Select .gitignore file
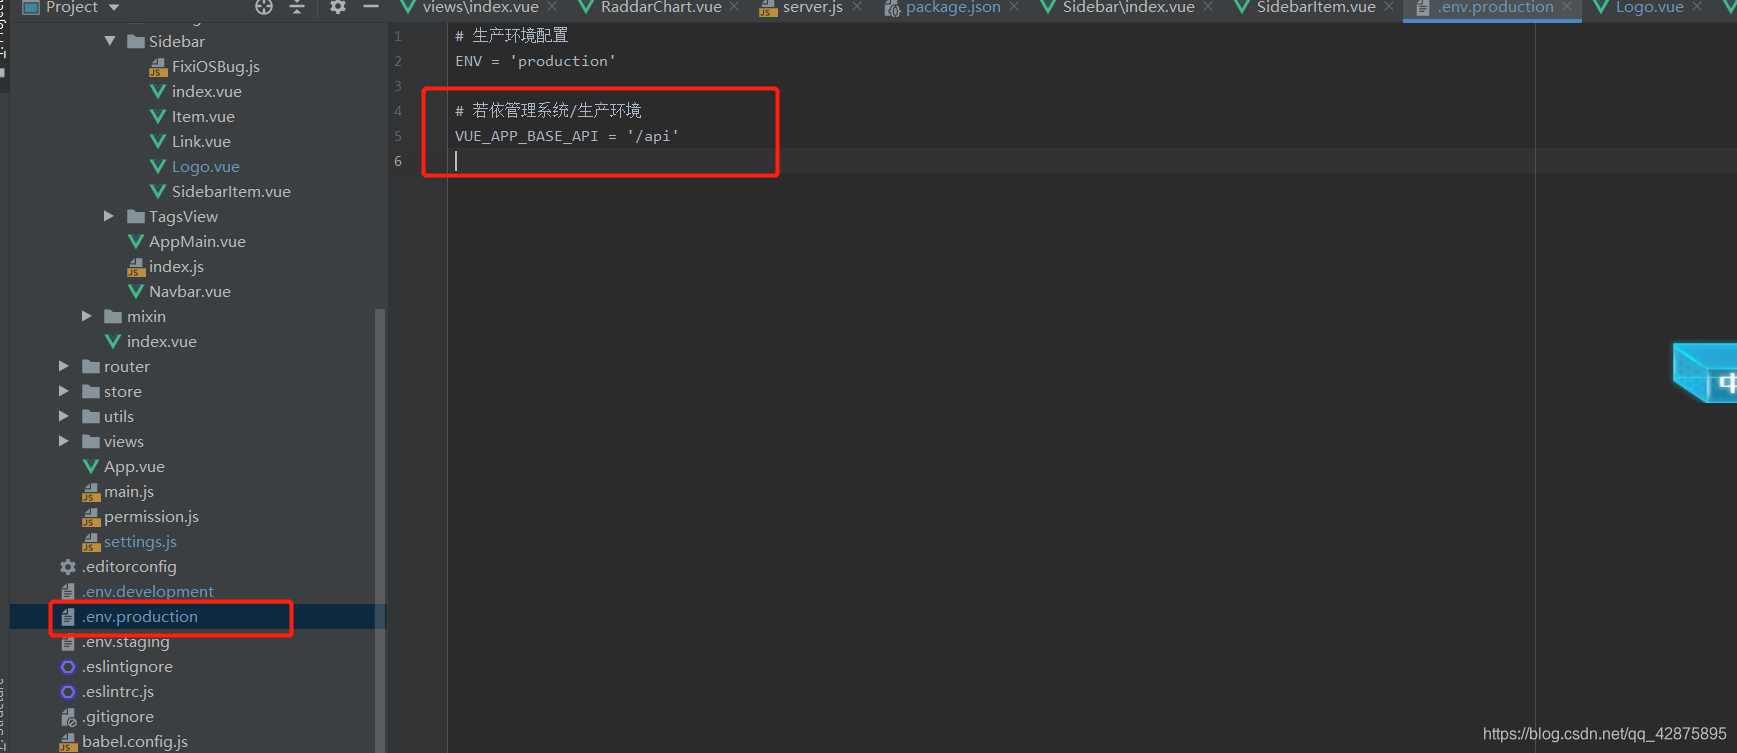 (118, 716)
